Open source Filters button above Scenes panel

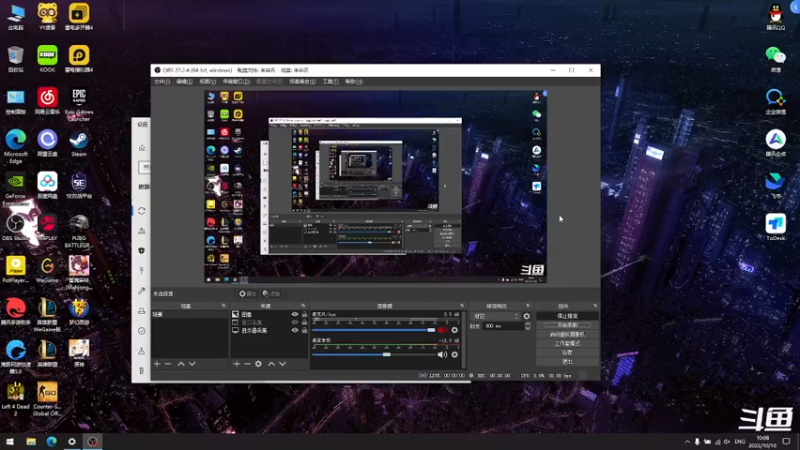click(271, 294)
